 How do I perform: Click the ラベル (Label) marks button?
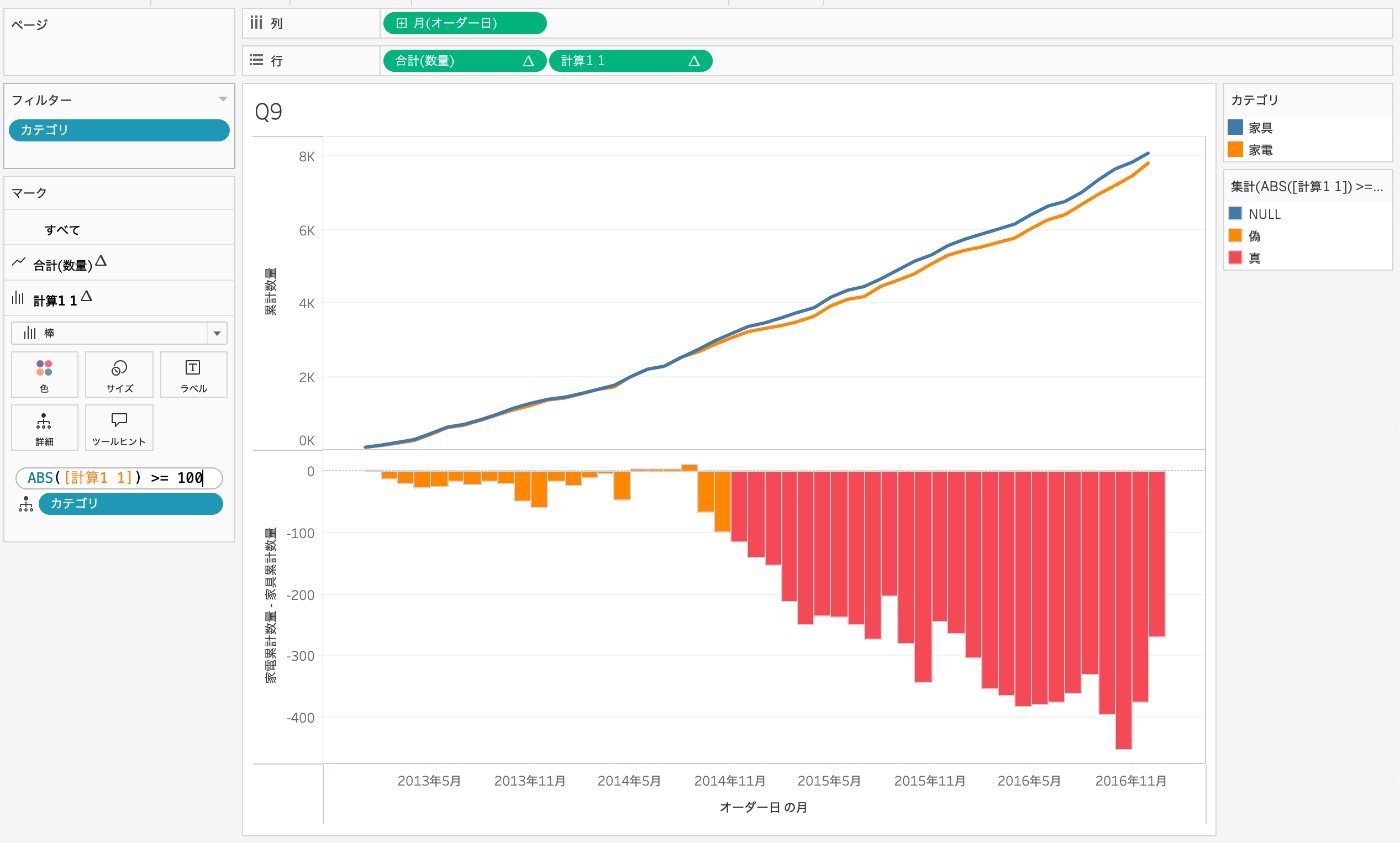pyautogui.click(x=193, y=374)
